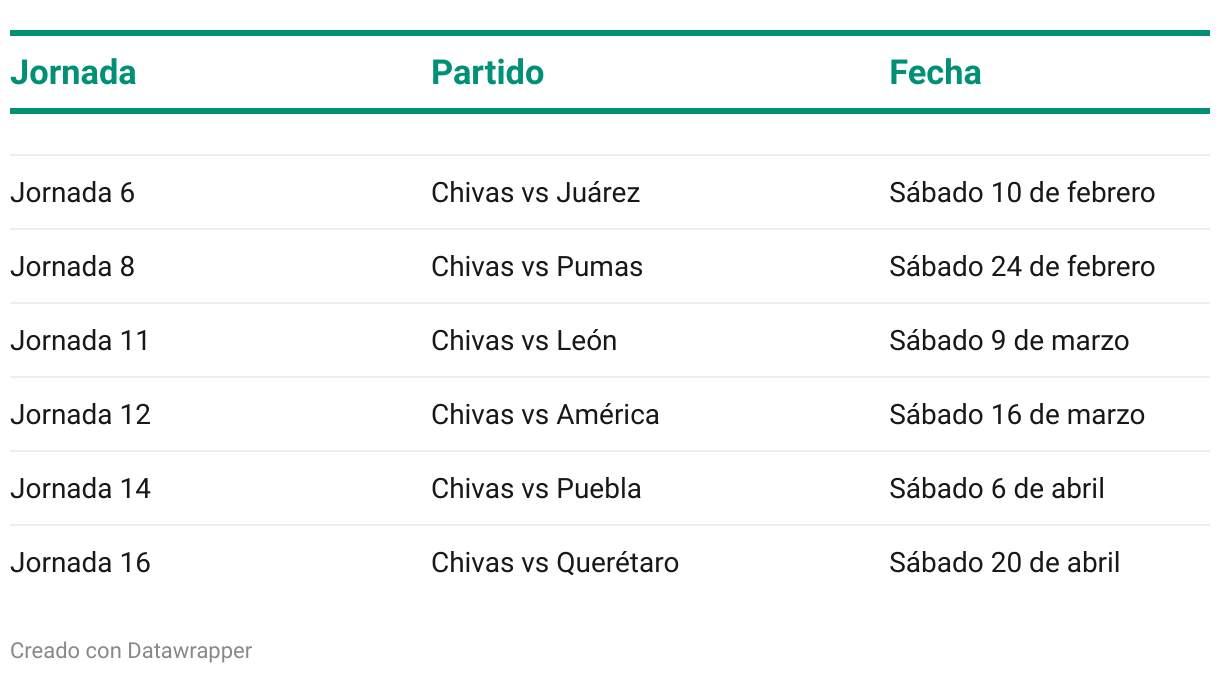Select the Chivas vs León match
The width and height of the screenshot is (1220, 674).
pyautogui.click(x=524, y=340)
